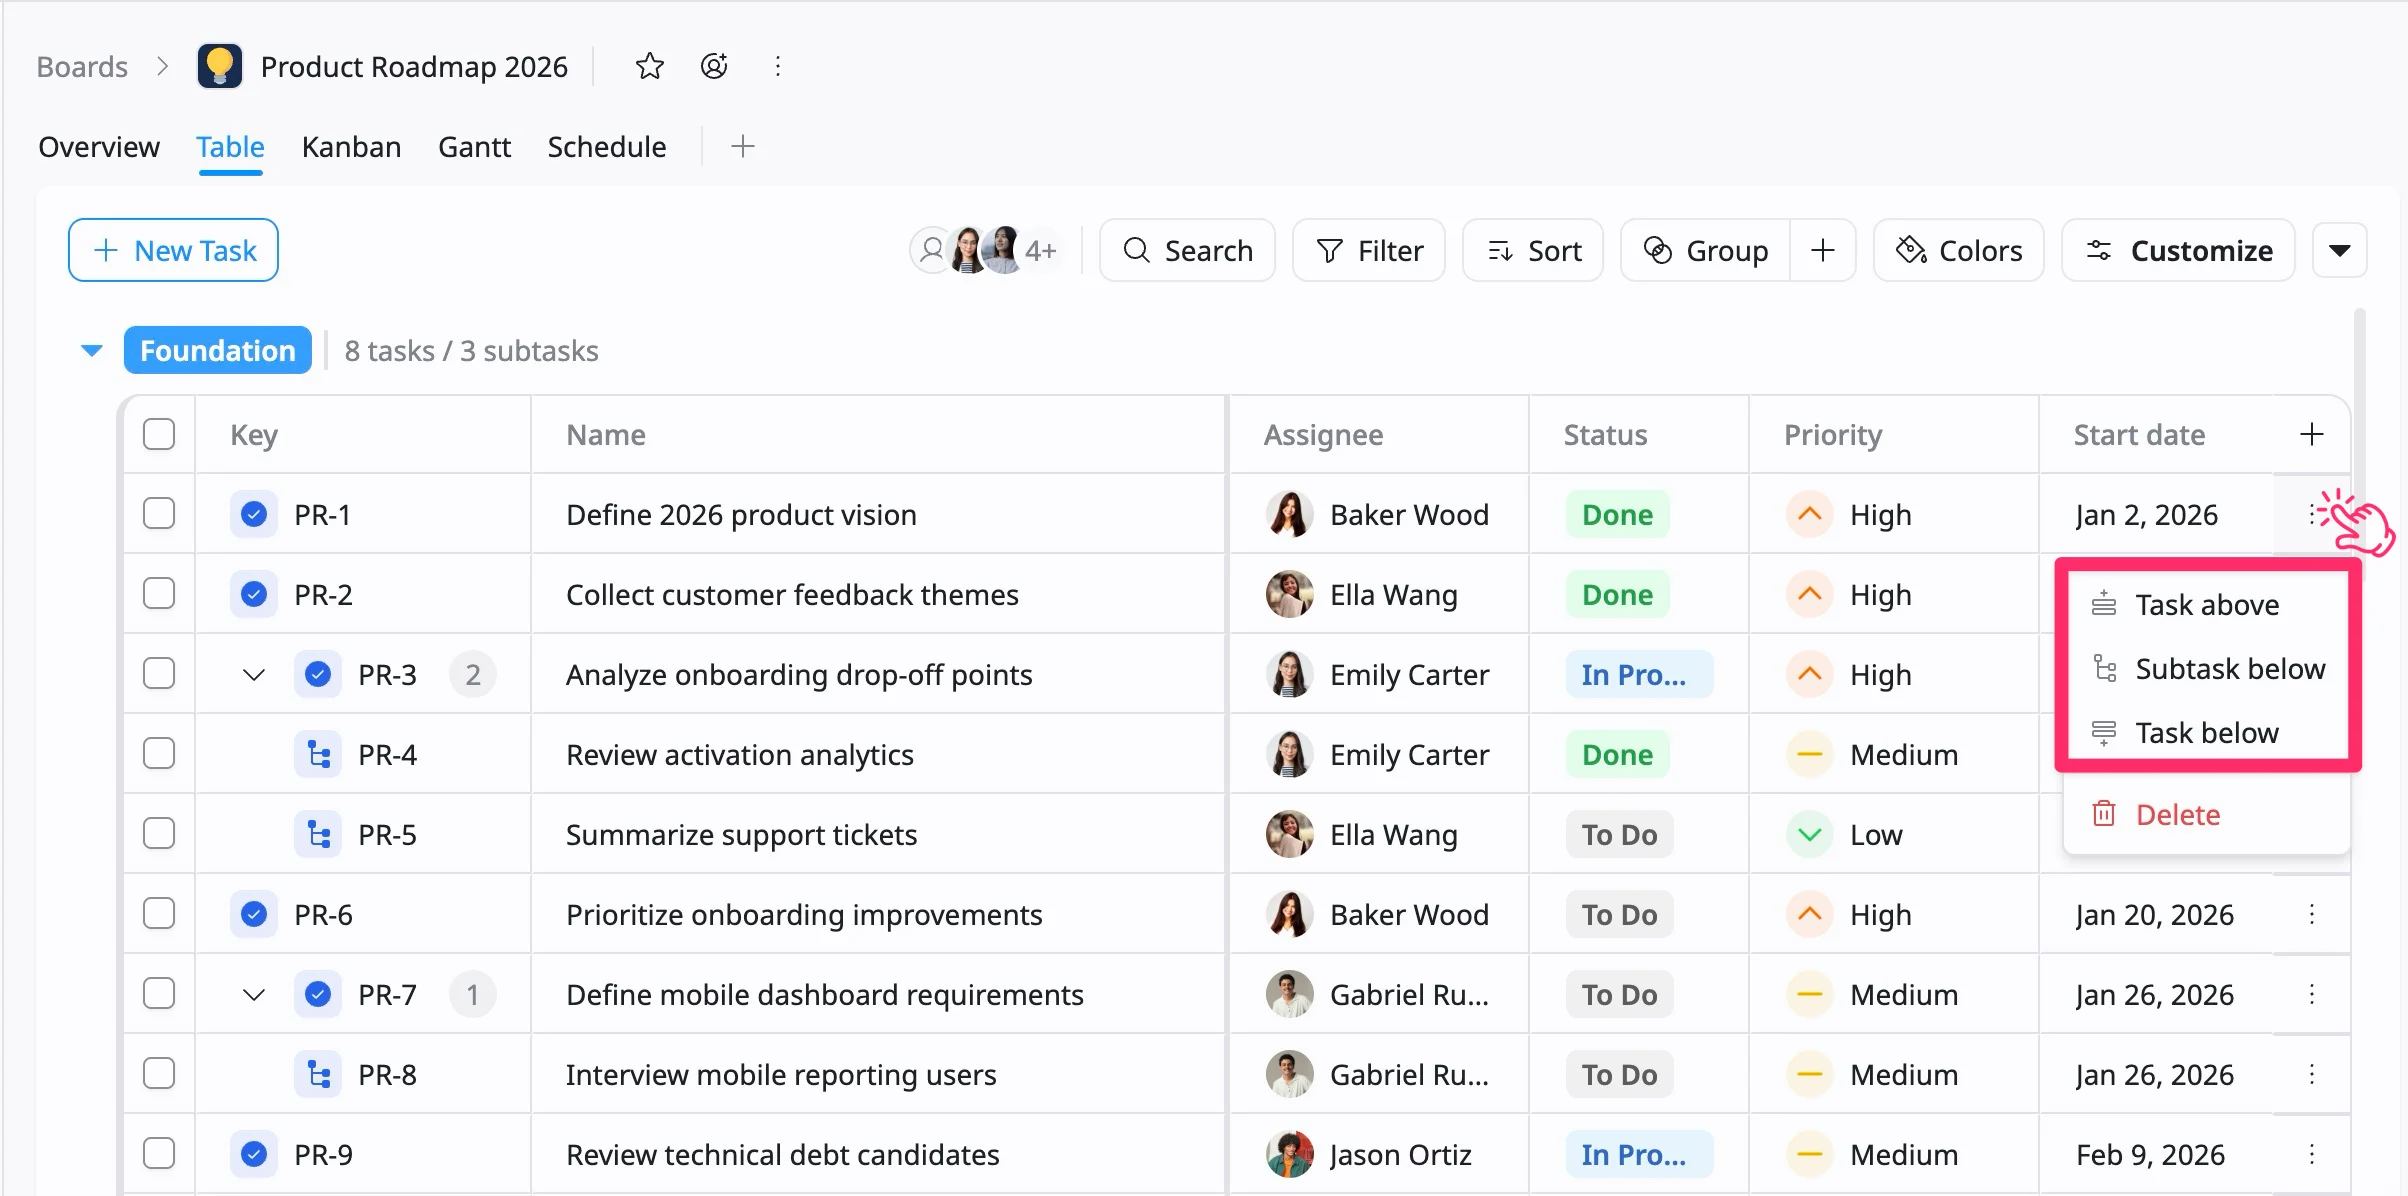2408x1196 pixels.
Task: Open the Group options
Action: (1706, 250)
